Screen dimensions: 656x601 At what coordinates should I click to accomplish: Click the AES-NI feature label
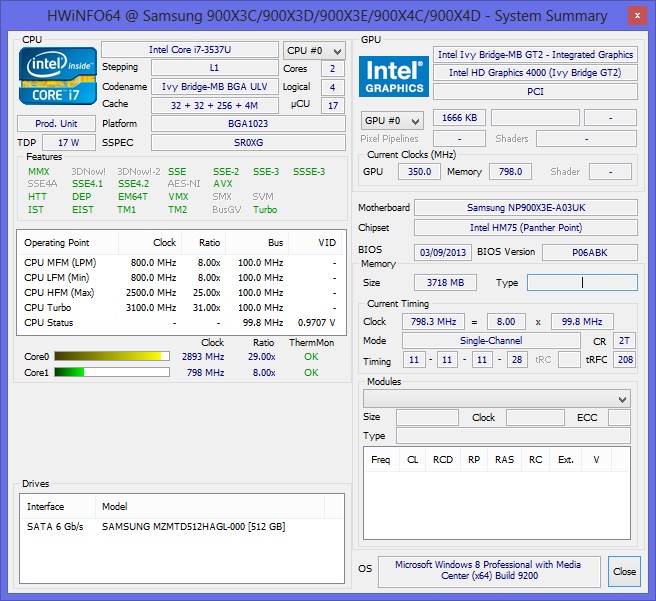[x=184, y=184]
